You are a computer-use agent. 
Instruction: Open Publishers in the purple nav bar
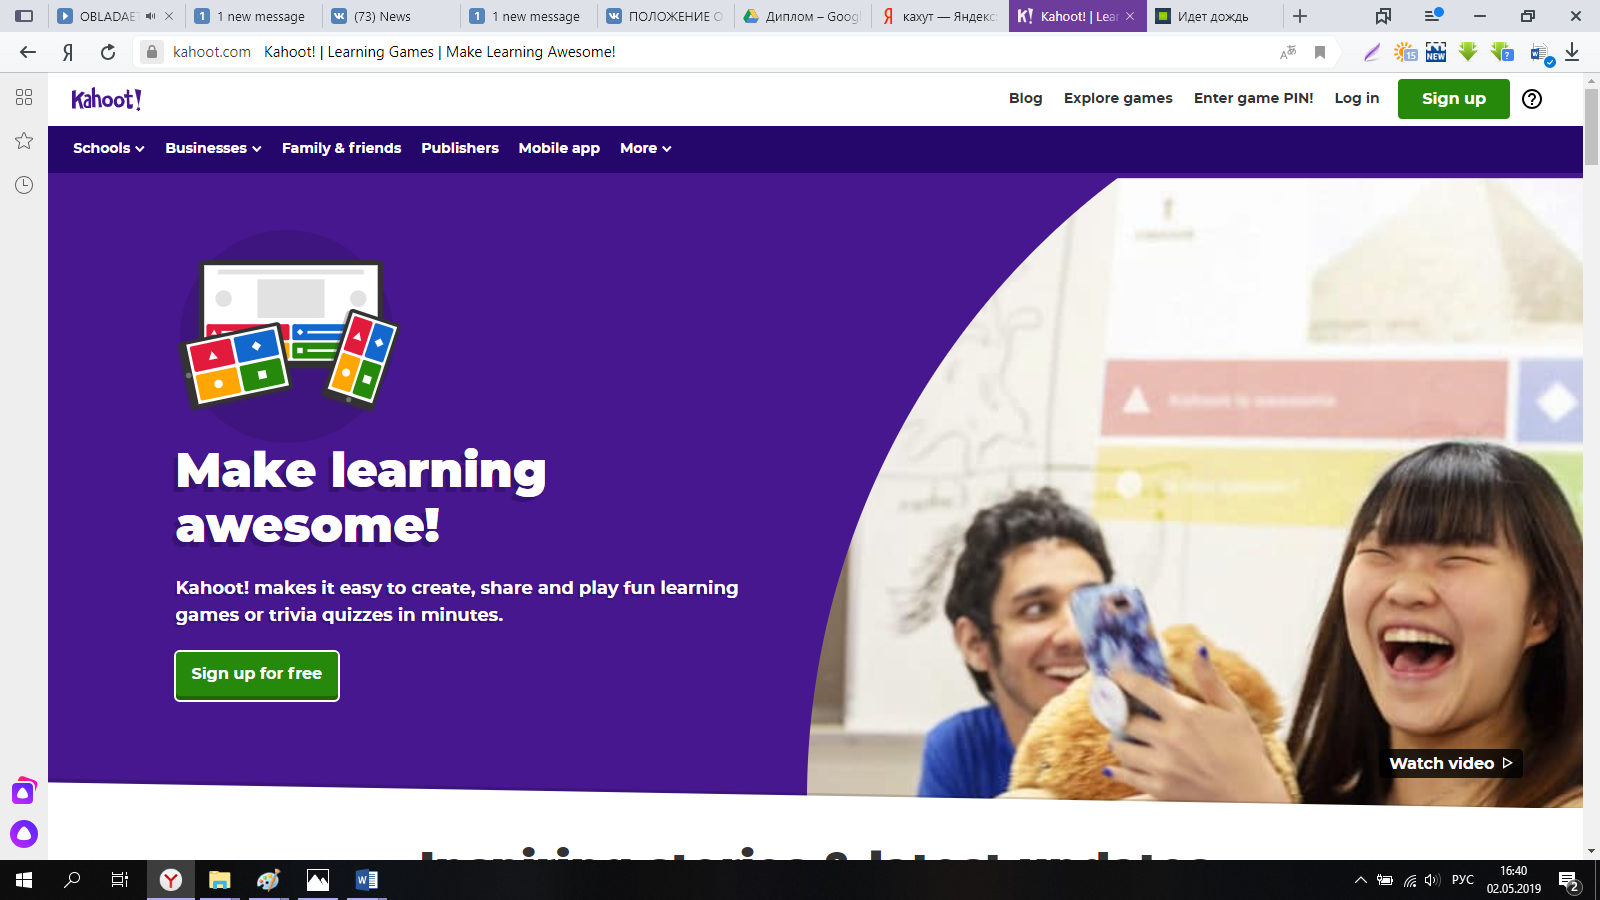pos(460,148)
